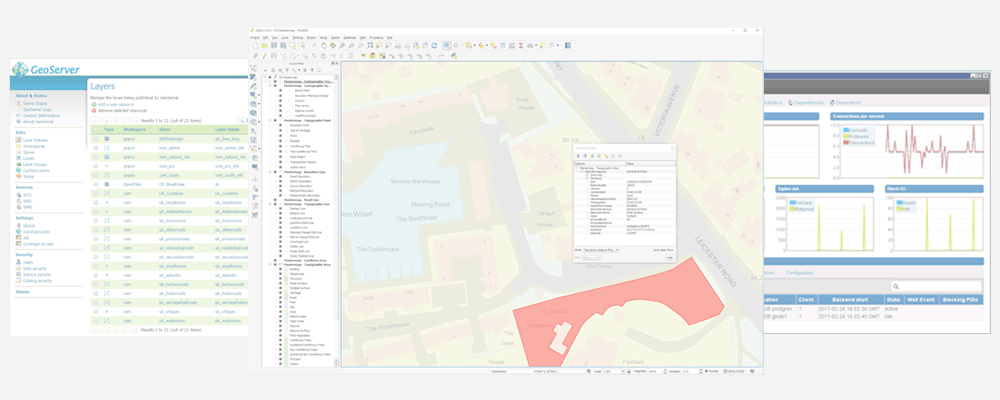Click the New Project icon in QGIS toolbar
The image size is (1000, 400).
pos(256,45)
